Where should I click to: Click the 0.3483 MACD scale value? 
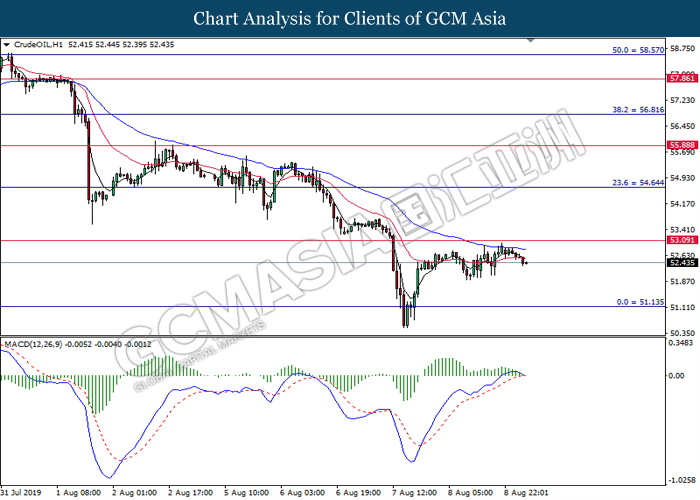click(x=682, y=344)
